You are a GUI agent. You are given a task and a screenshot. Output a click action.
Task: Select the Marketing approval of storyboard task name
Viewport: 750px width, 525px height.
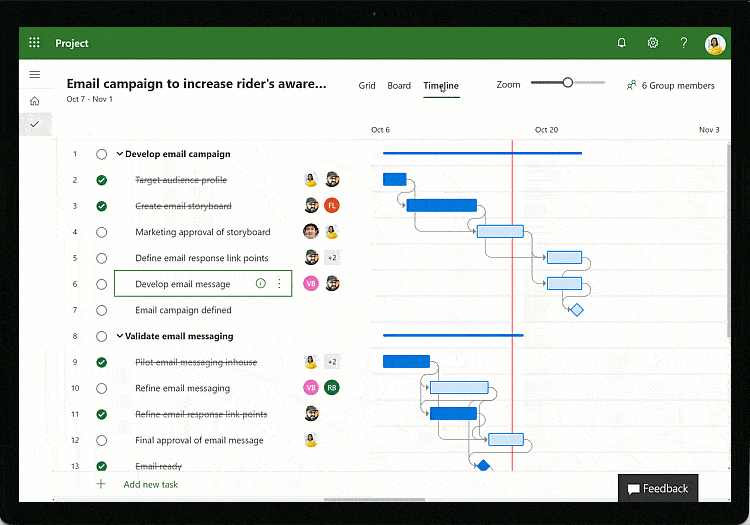[203, 232]
